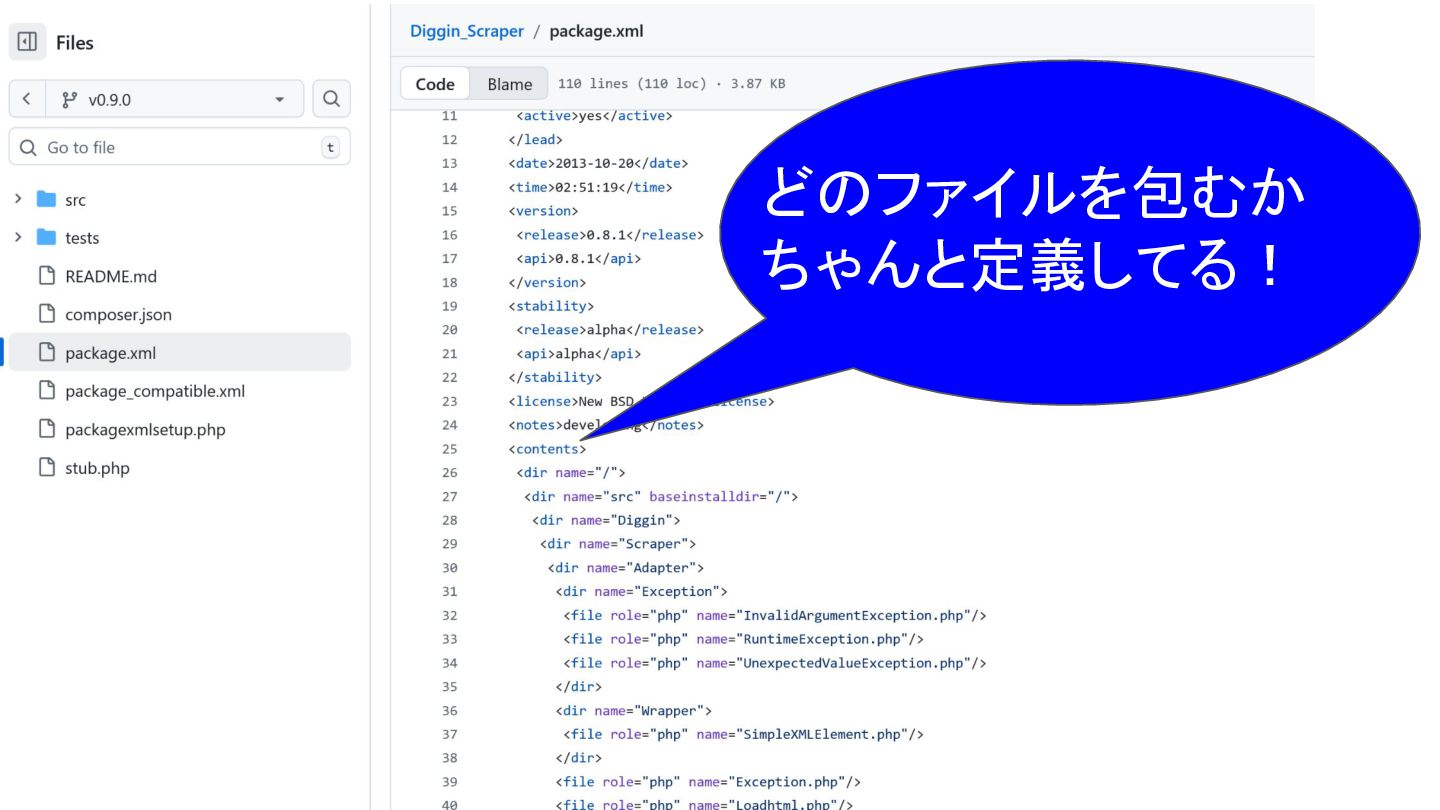This screenshot has width=1440, height=810.
Task: Click the README.md file icon
Action: coord(46,276)
